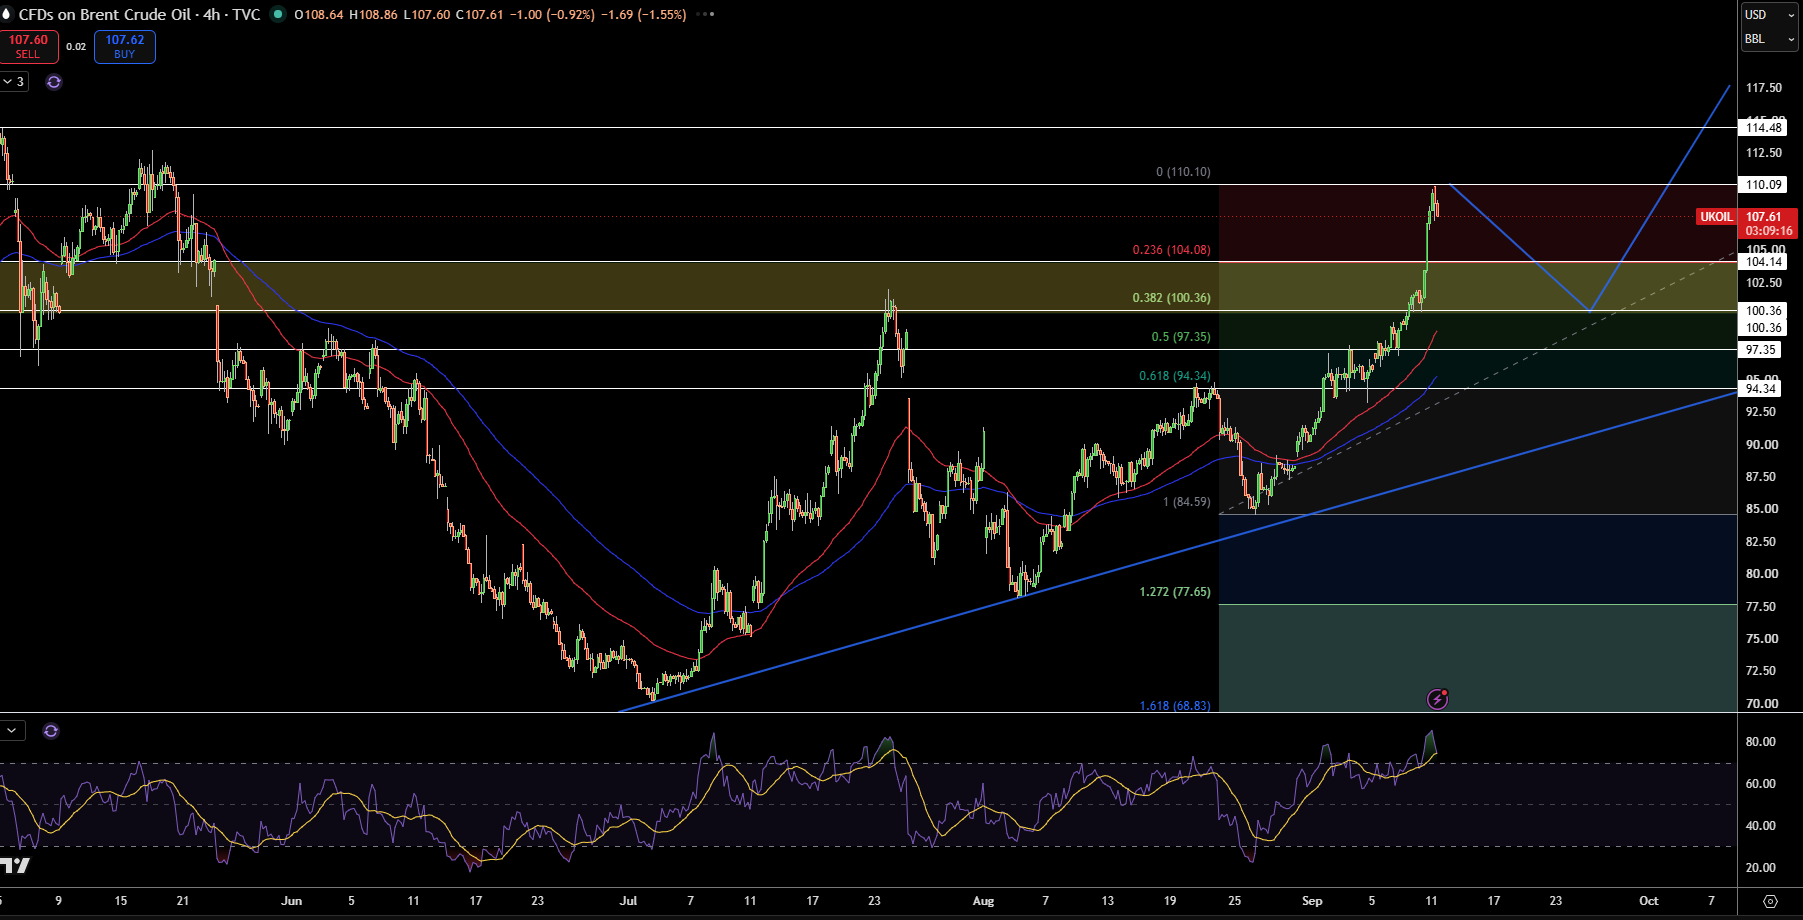Click the countdown timer 03:09:16
The height and width of the screenshot is (920, 1803).
1768,231
